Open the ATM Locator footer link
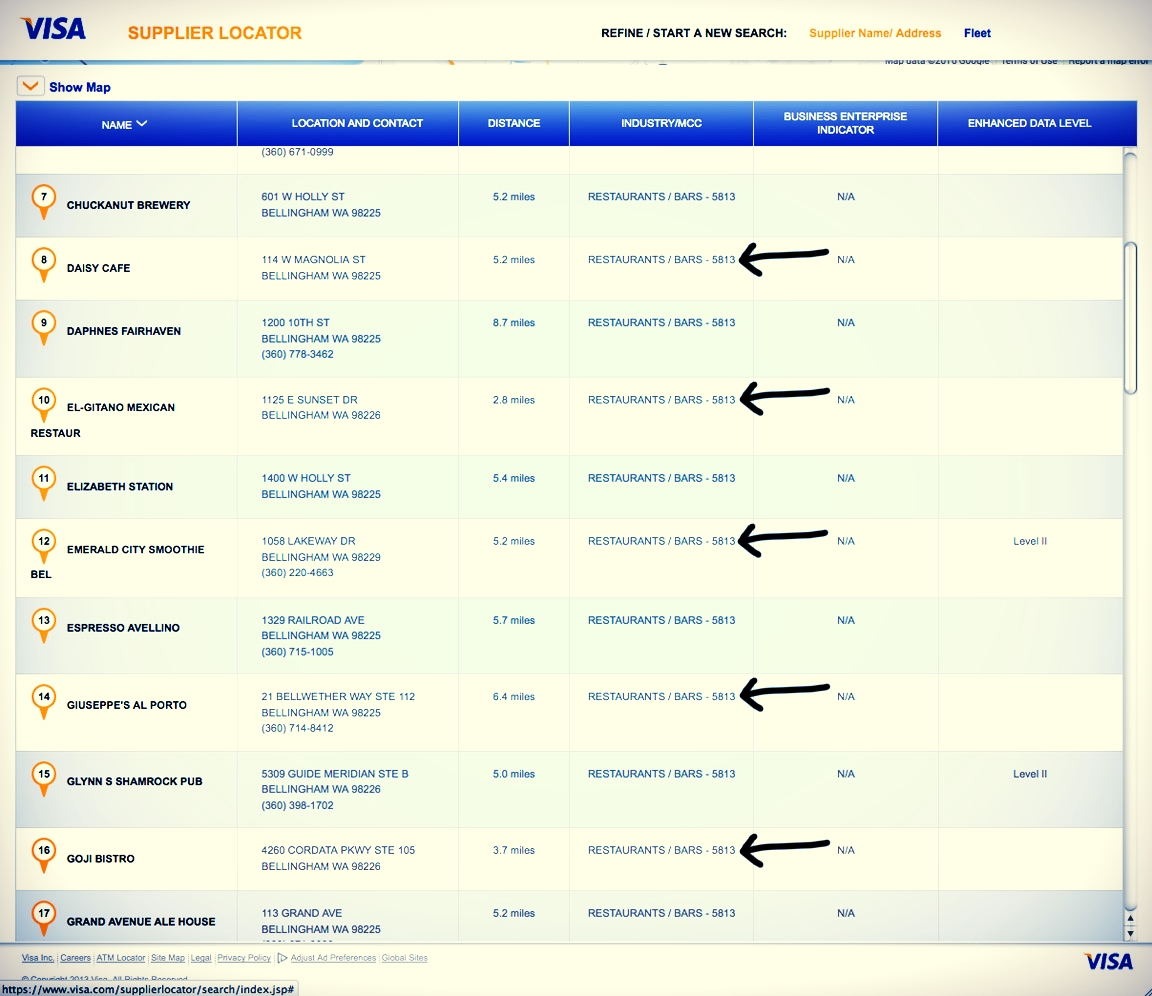1152x996 pixels. click(x=120, y=958)
